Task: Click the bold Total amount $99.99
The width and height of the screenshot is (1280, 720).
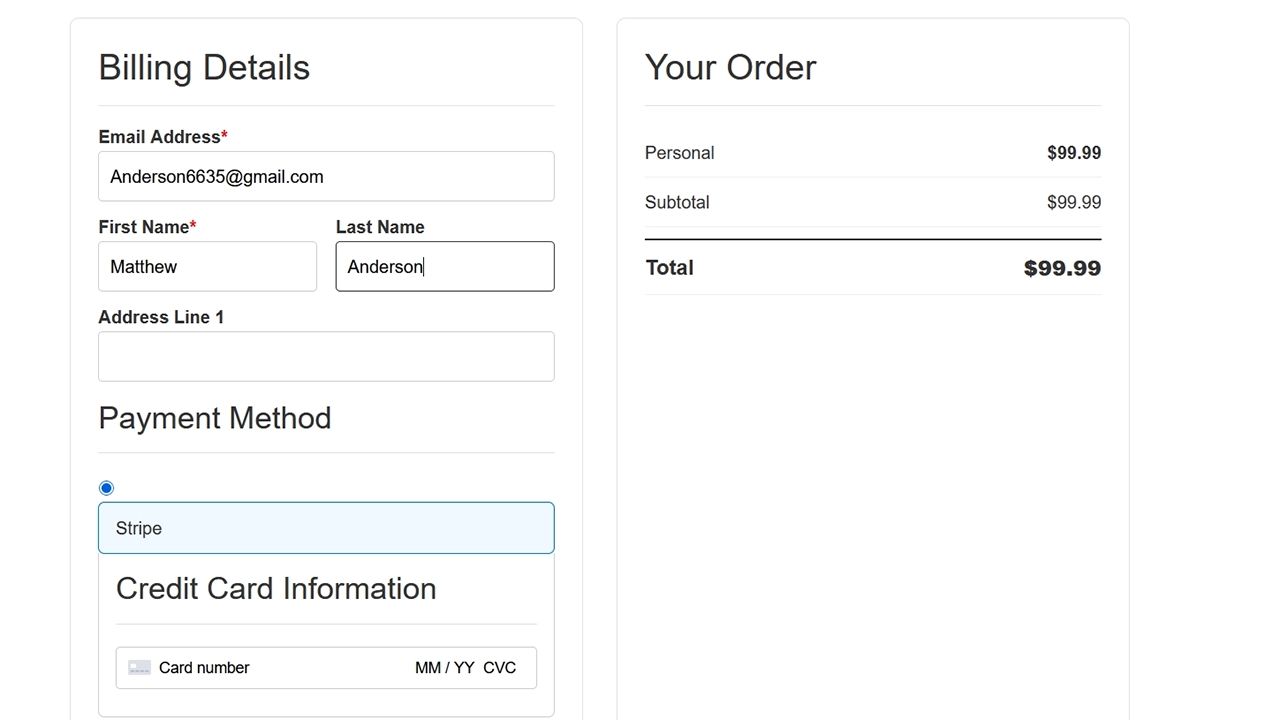Action: 1062,268
